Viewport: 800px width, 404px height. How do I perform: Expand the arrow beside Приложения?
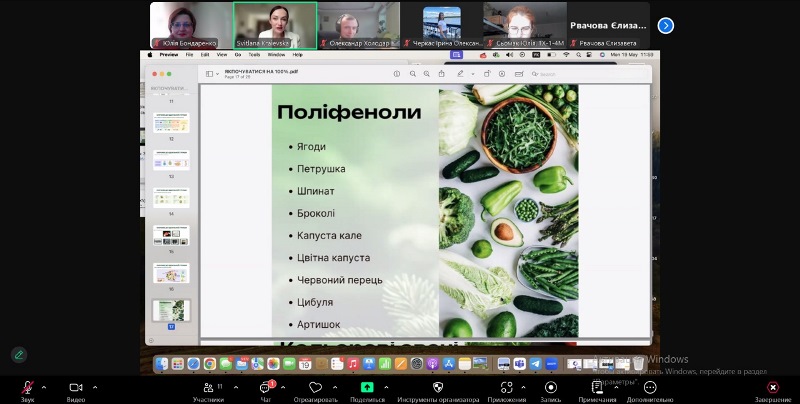[523, 388]
